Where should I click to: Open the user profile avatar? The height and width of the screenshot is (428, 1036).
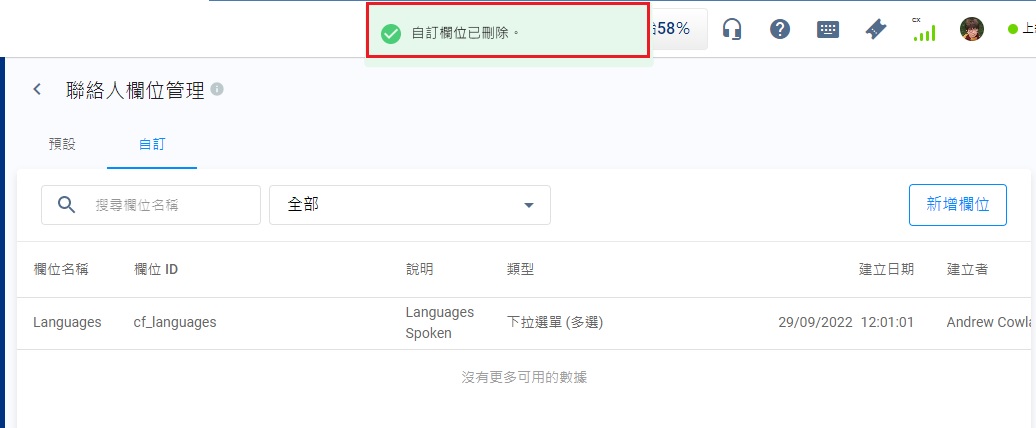(971, 29)
